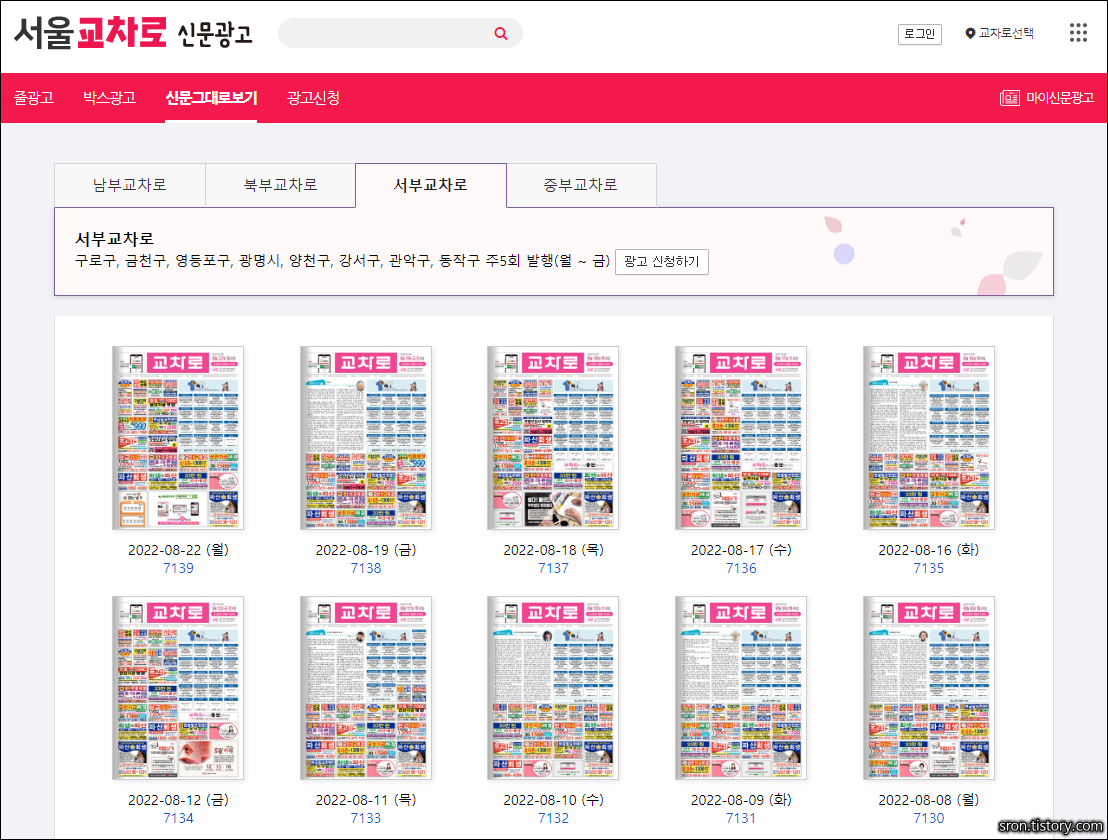Open the 2022-08-19 newspaper thumbnail
The height and width of the screenshot is (840, 1108).
366,438
